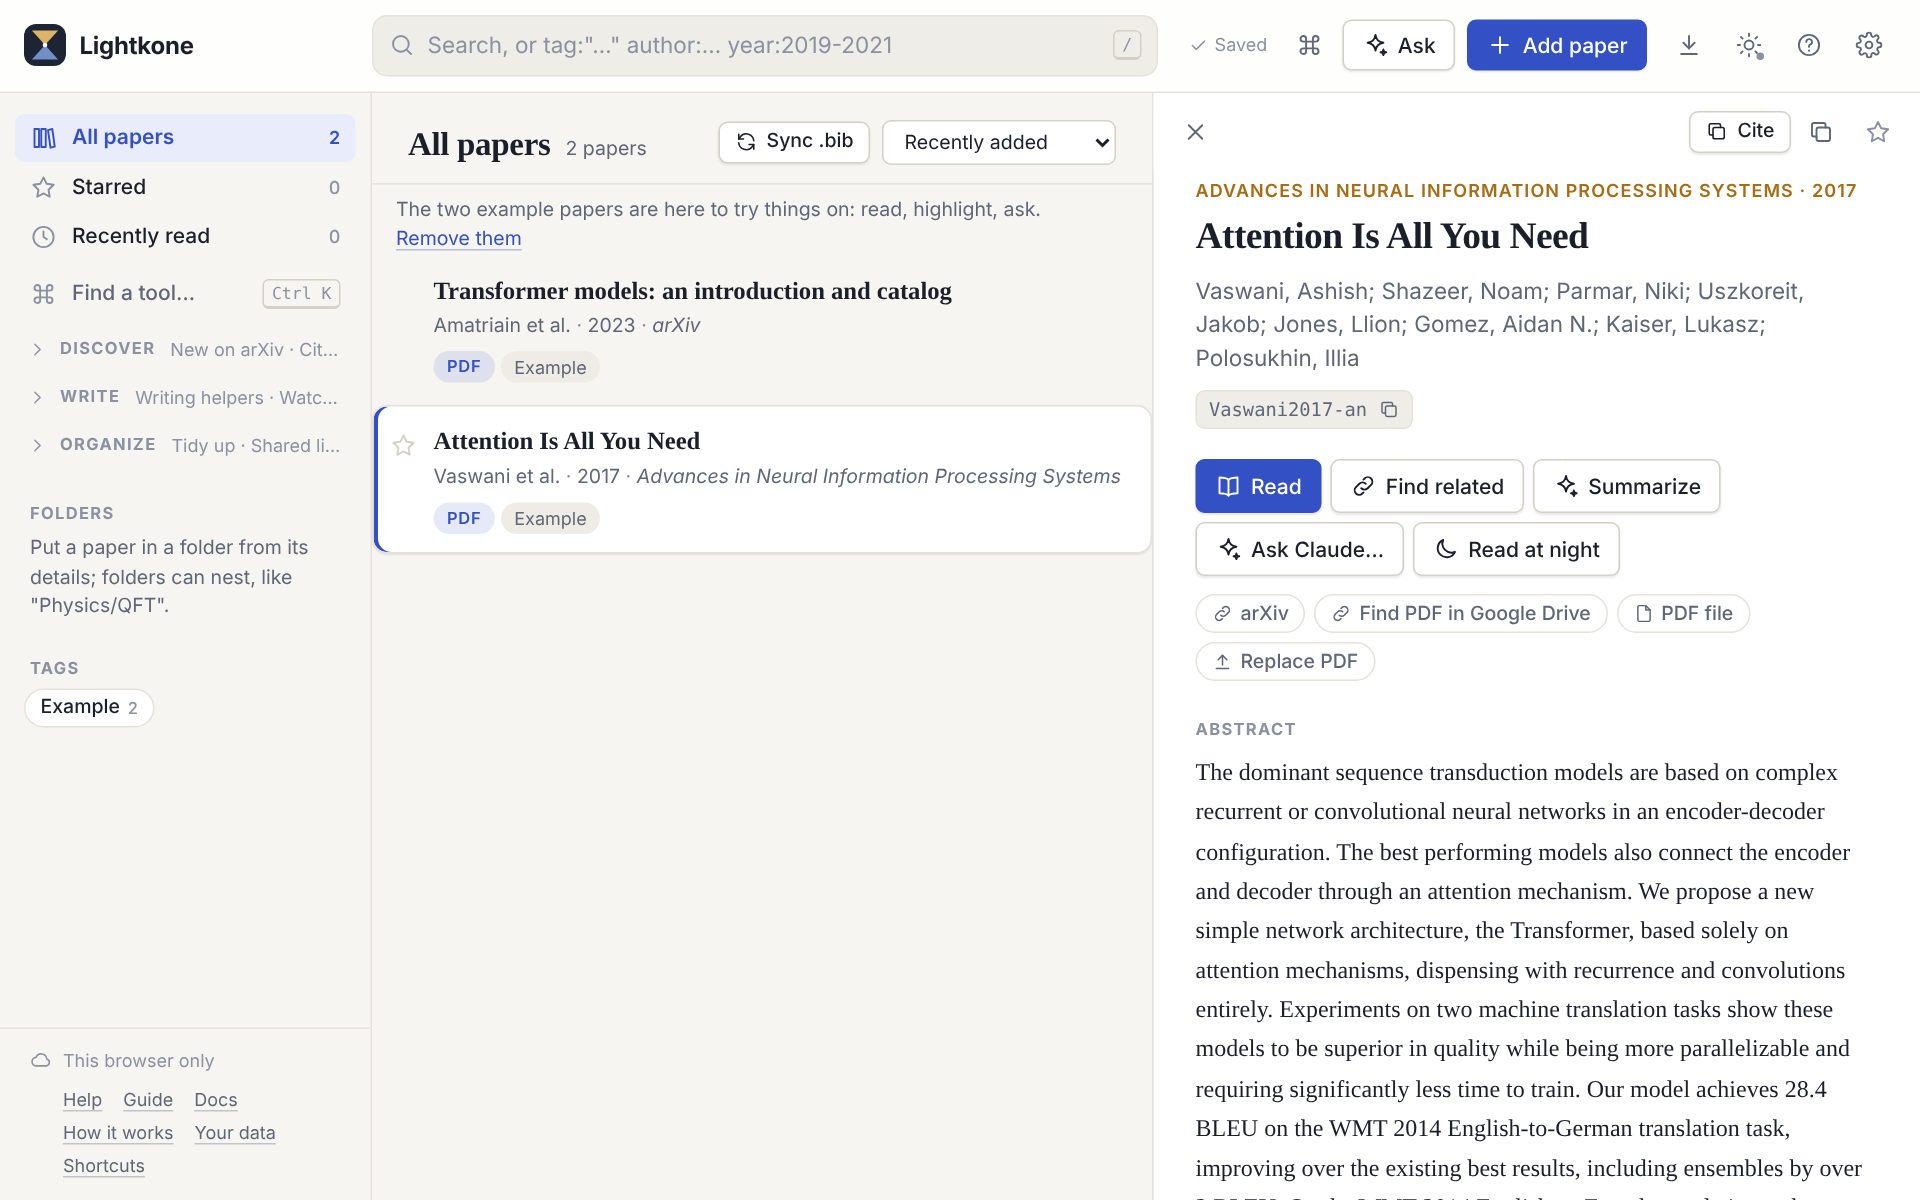Click Sync .bib button
The image size is (1920, 1200).
click(794, 142)
